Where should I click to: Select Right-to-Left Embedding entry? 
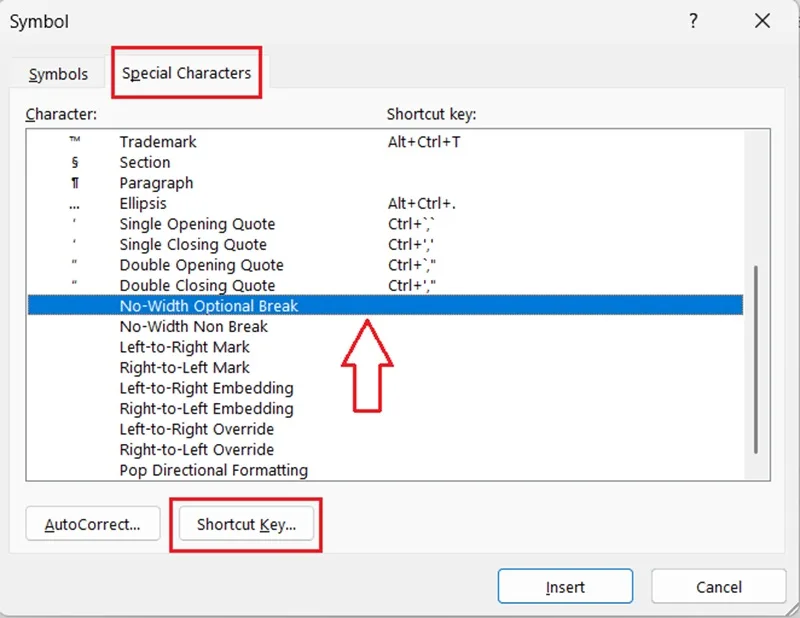coord(385,408)
